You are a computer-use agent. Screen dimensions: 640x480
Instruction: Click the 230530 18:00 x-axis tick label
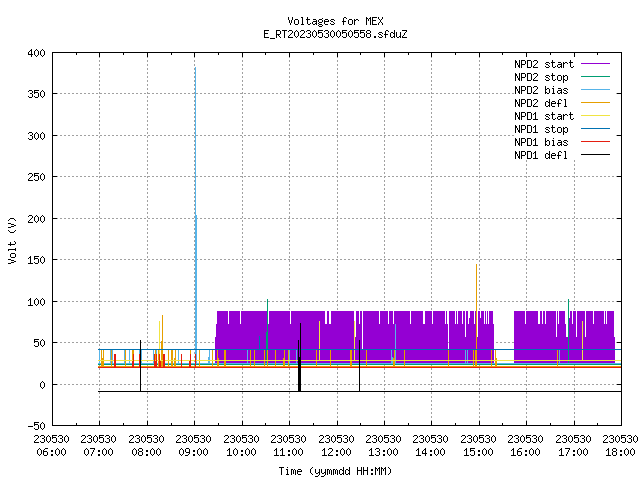[620, 446]
